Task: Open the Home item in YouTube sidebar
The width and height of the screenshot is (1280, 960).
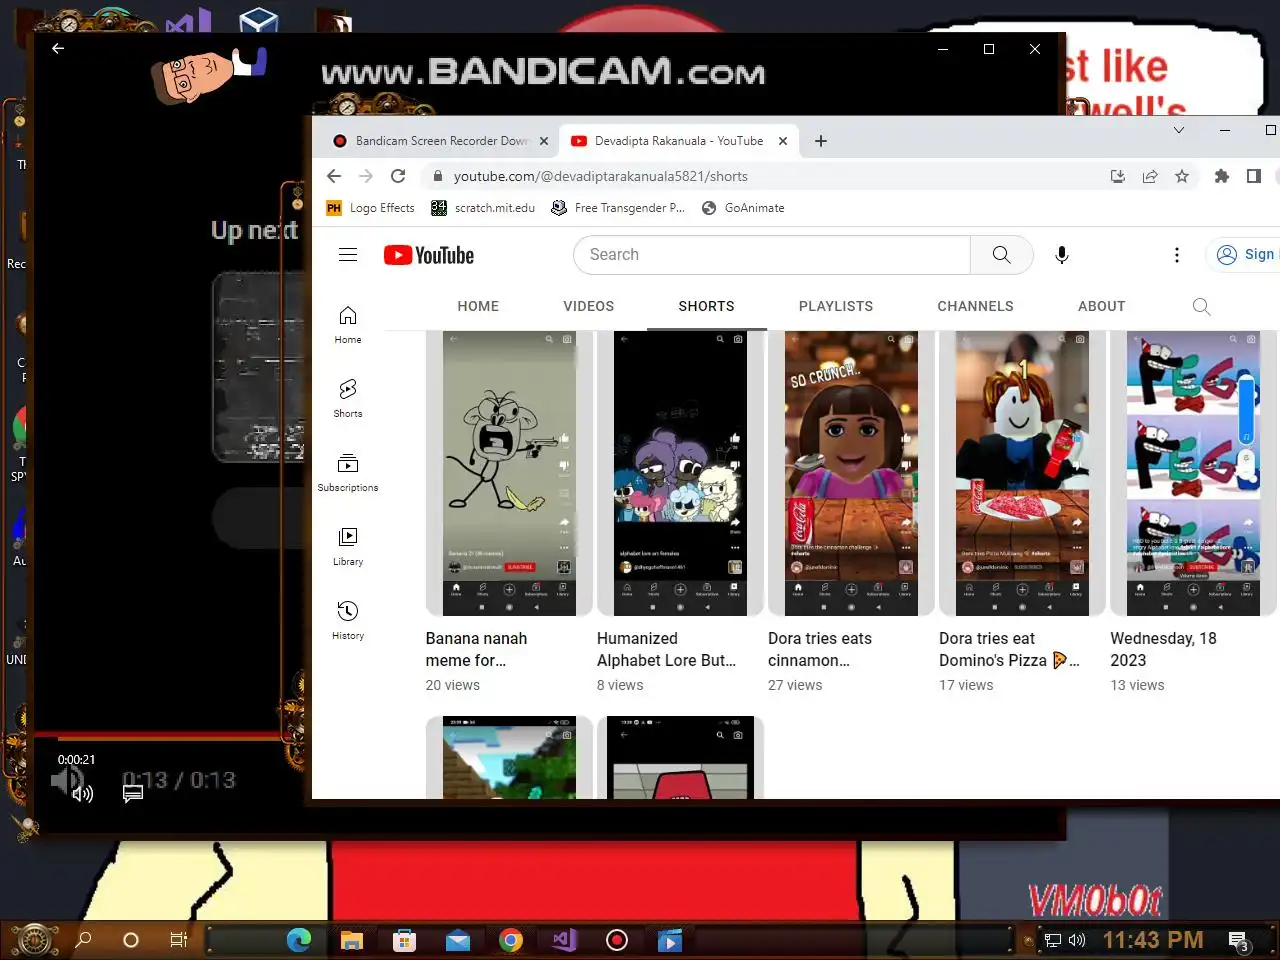Action: [x=348, y=325]
